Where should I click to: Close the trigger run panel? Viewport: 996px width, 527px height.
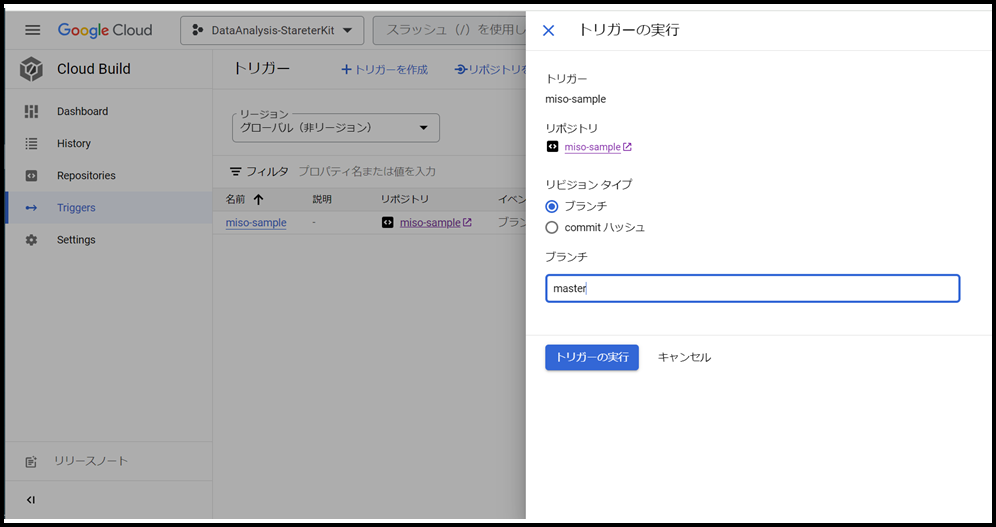click(548, 30)
